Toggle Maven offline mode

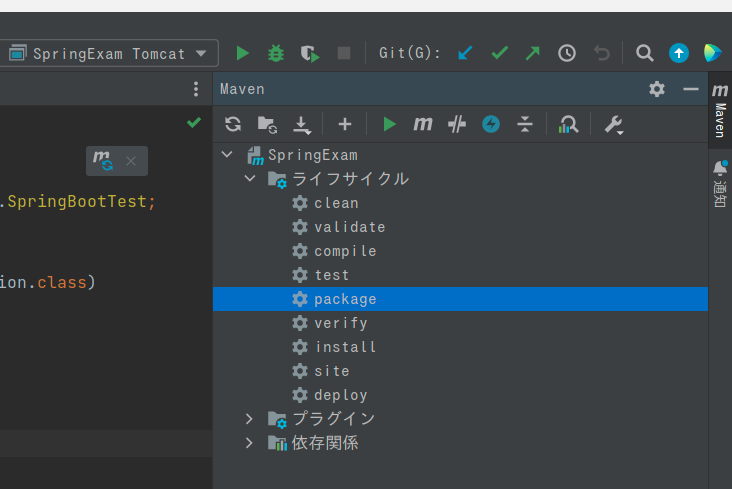click(457, 124)
